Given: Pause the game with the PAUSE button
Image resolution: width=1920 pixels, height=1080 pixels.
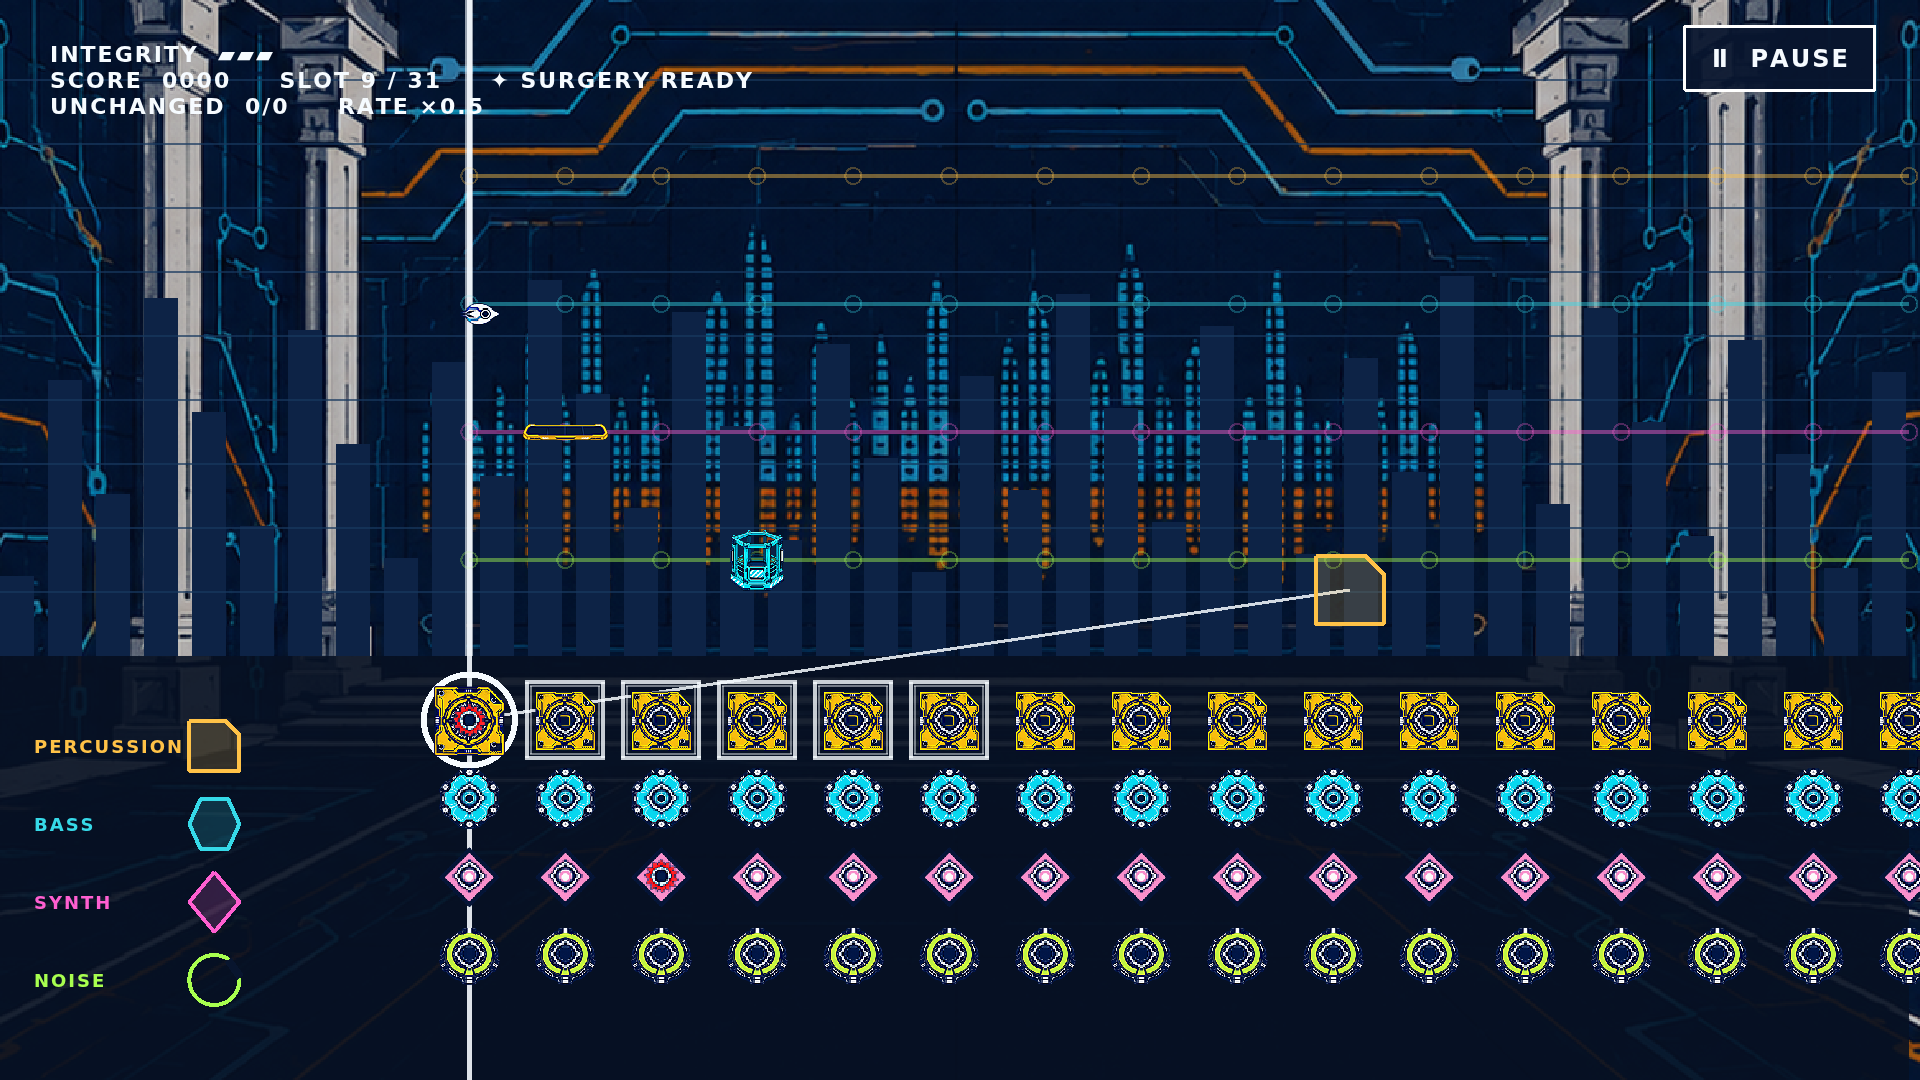Looking at the screenshot, I should [1779, 58].
